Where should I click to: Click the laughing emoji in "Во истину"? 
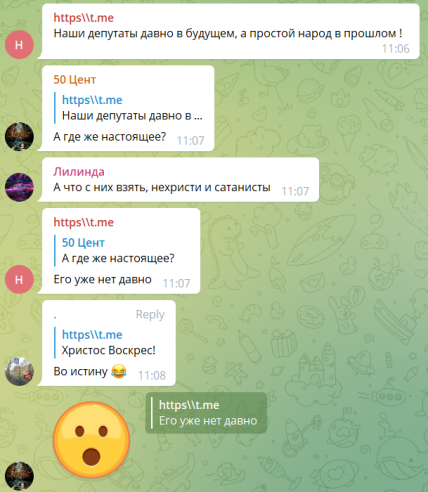pos(119,371)
